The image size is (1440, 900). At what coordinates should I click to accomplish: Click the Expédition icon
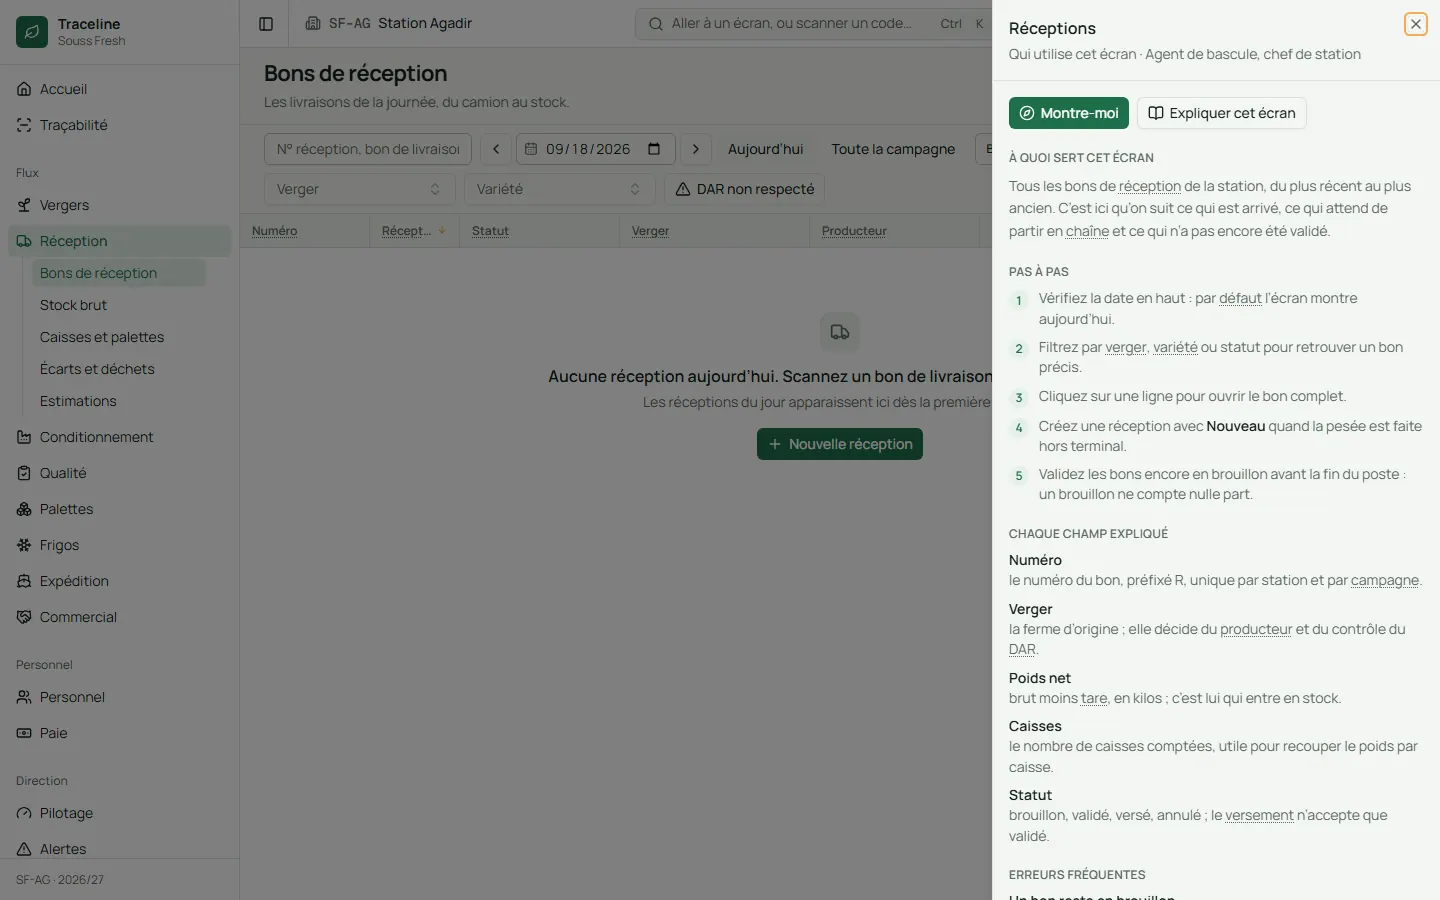[24, 581]
